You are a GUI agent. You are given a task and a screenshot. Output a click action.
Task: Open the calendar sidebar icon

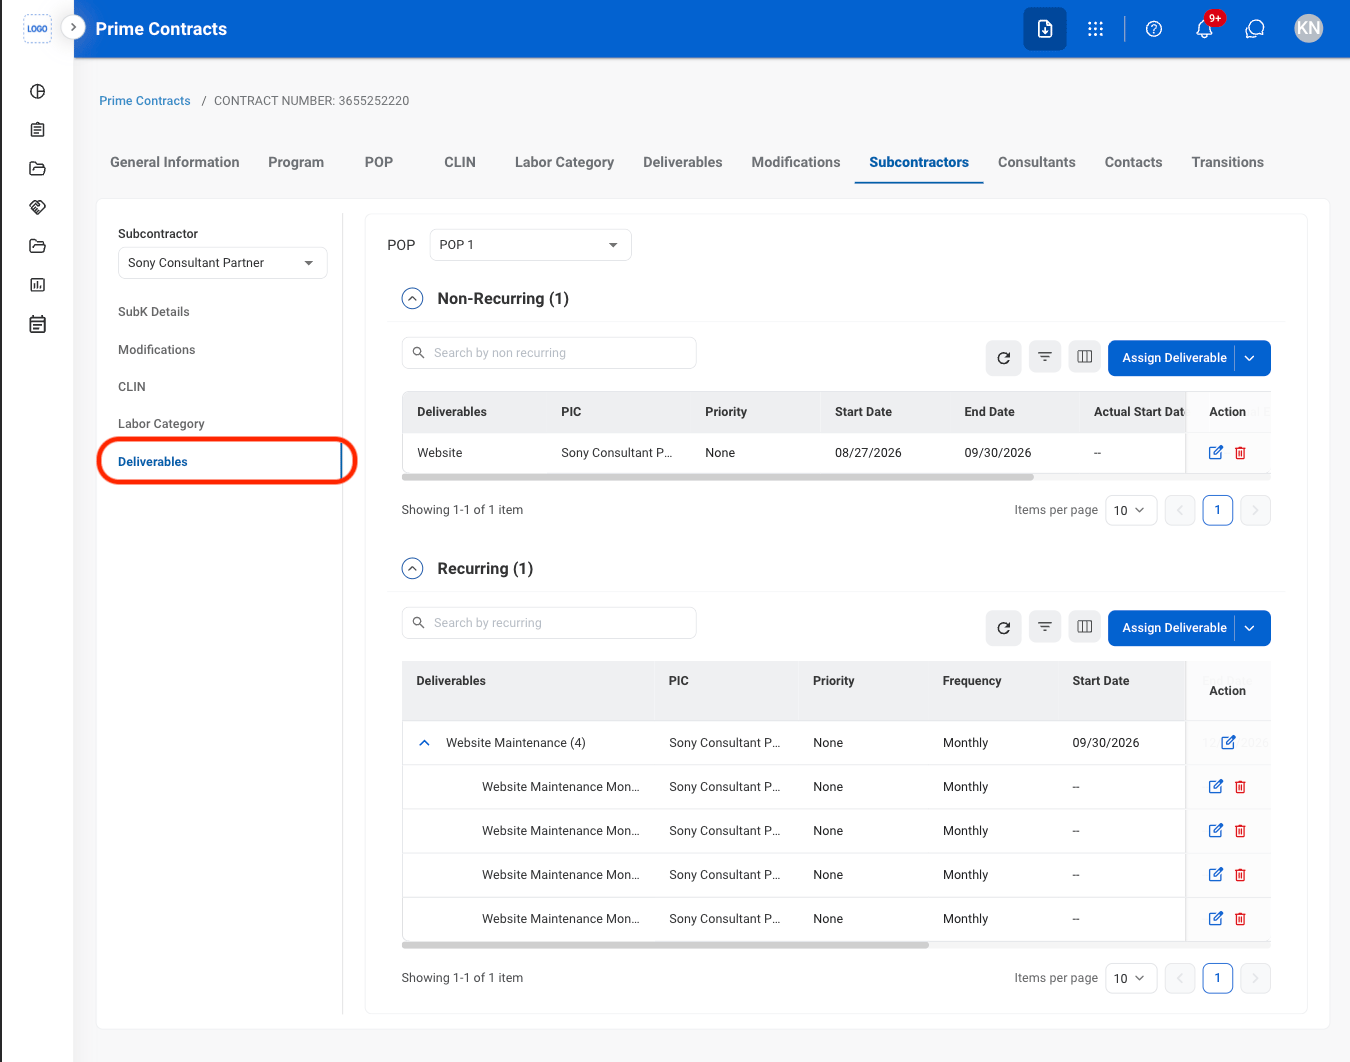click(38, 324)
